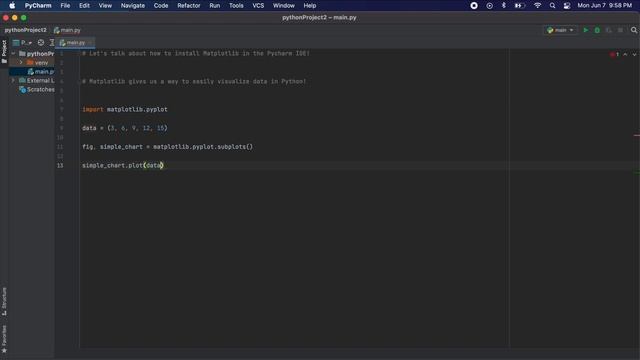Click the error indicator badge in the editor
The height and width of the screenshot is (360, 640).
(615, 54)
